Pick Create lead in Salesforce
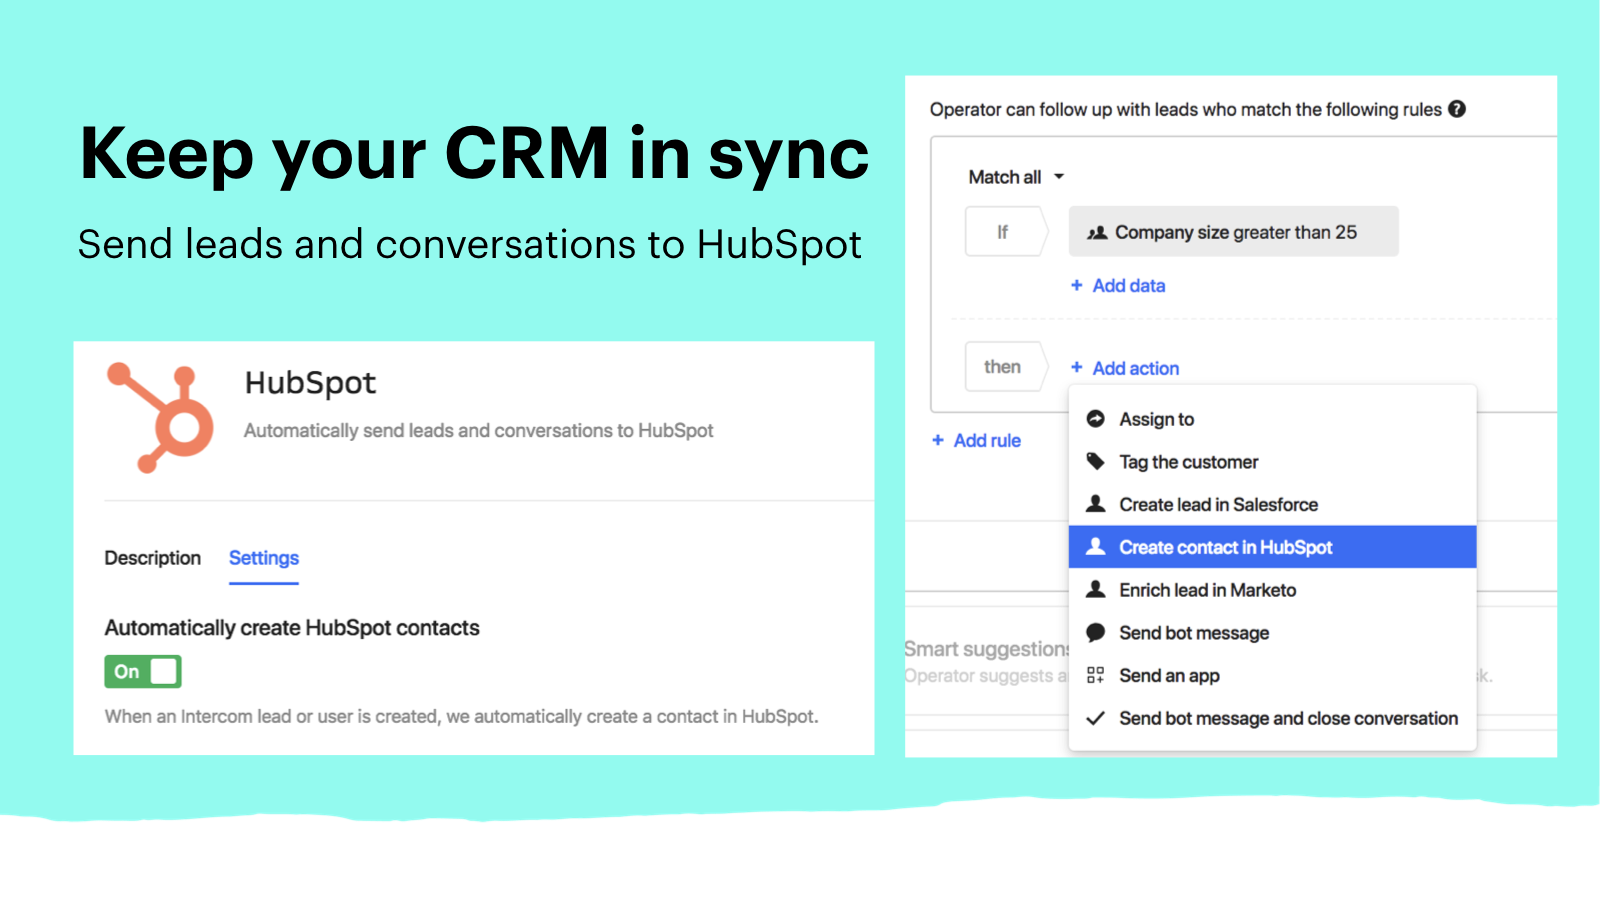The width and height of the screenshot is (1600, 900). [x=1273, y=505]
